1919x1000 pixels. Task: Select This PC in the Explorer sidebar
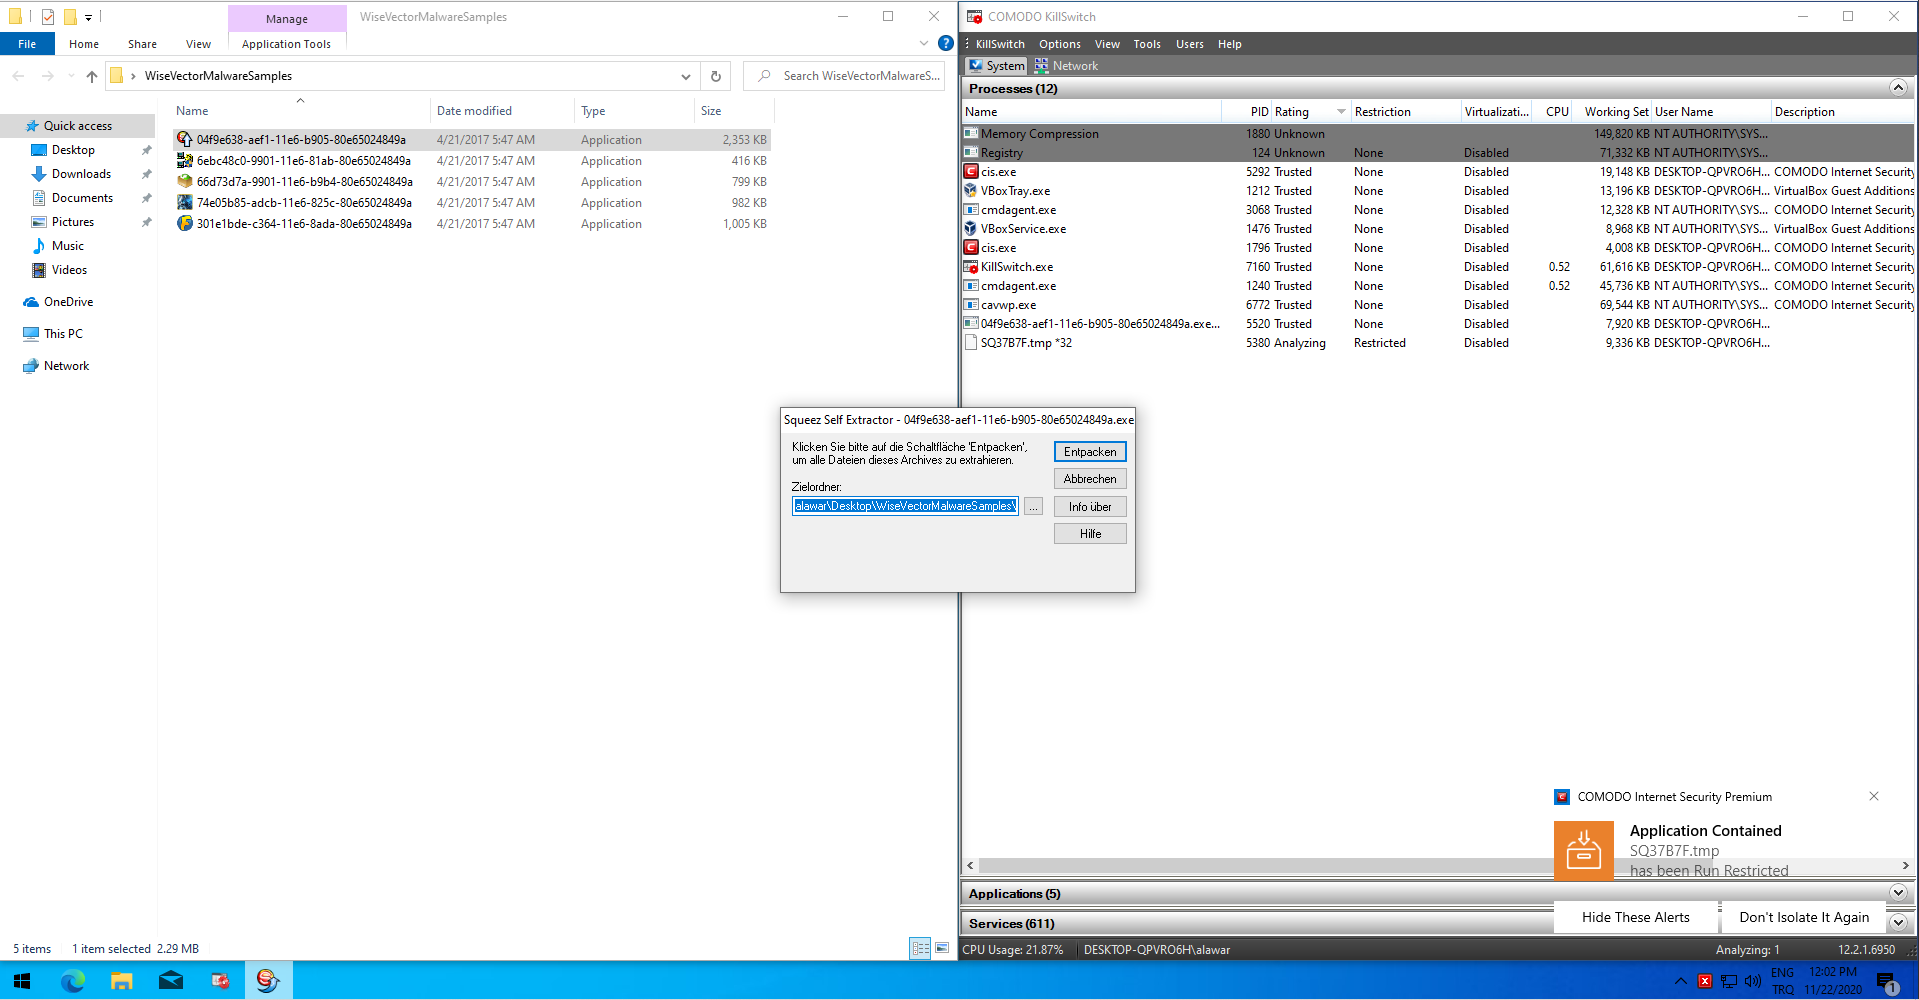[63, 334]
